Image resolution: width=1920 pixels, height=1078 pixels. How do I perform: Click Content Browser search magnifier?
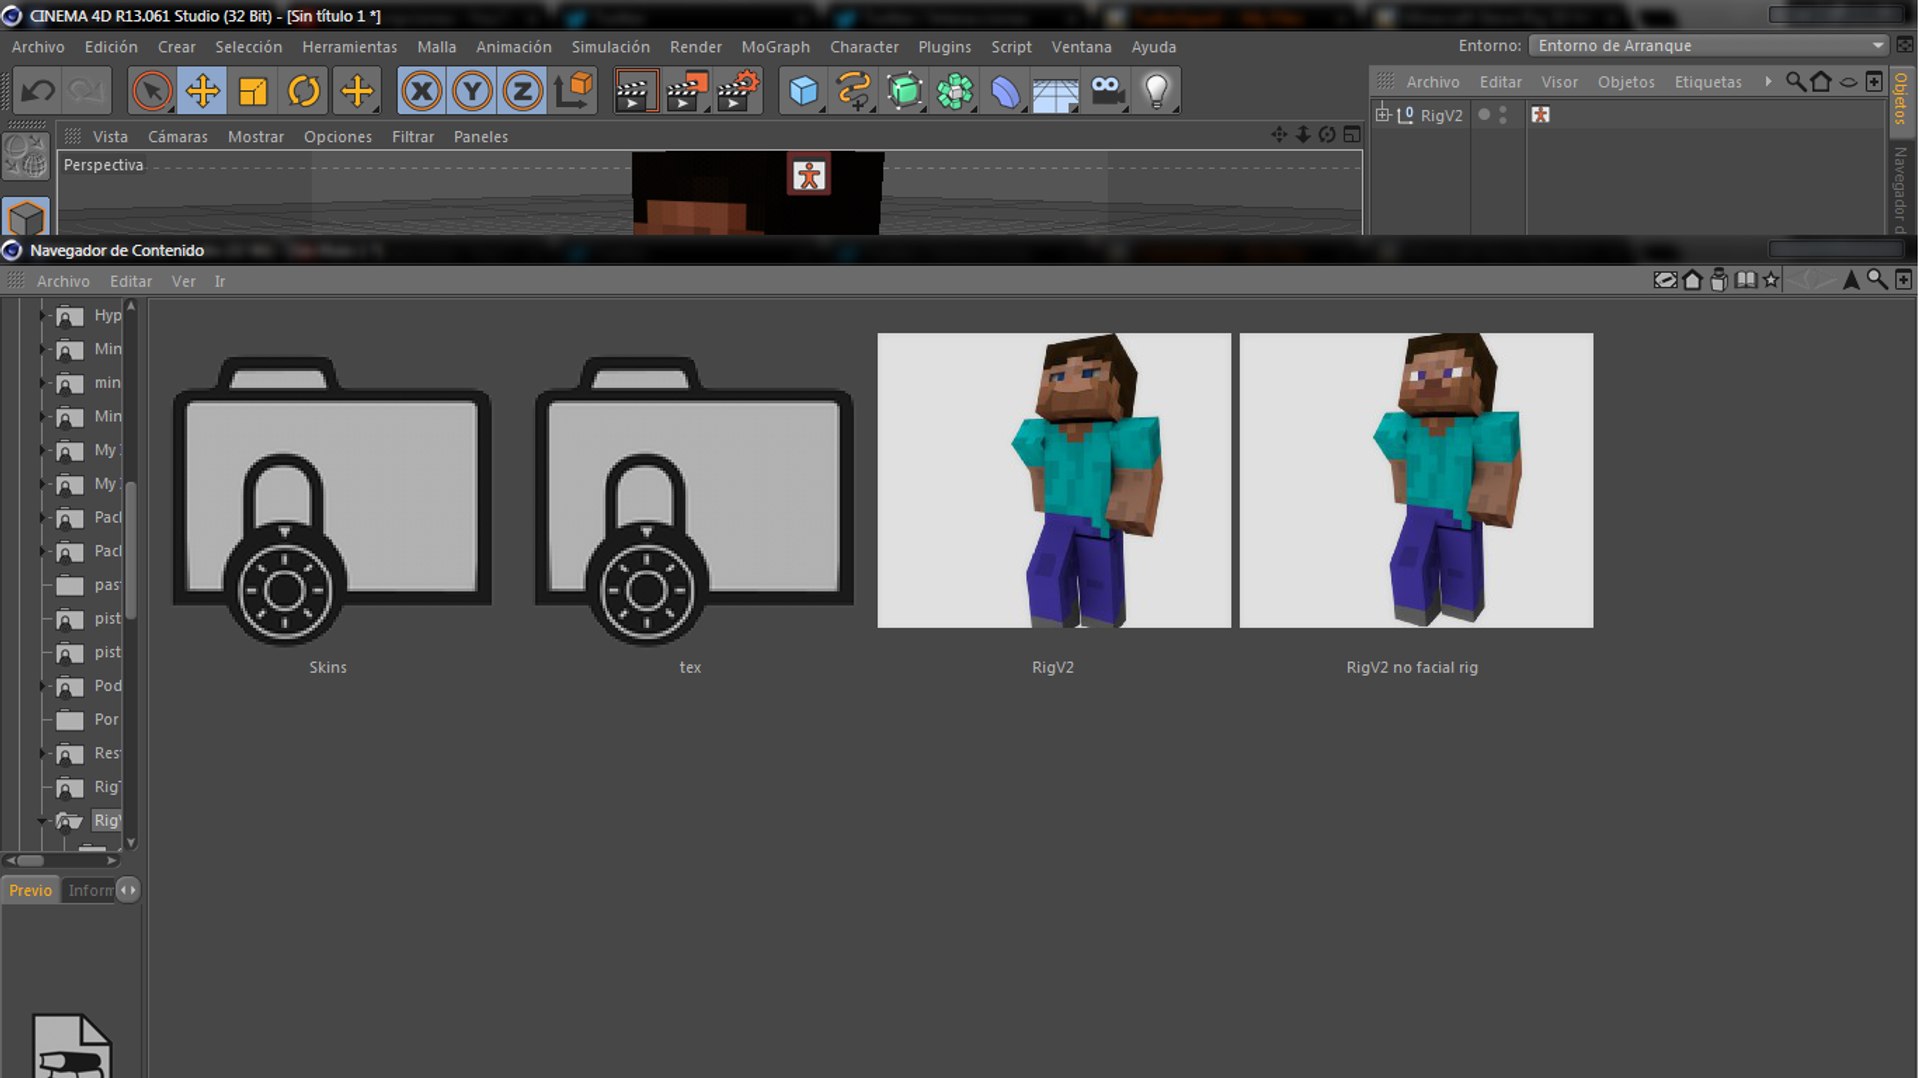pos(1877,281)
